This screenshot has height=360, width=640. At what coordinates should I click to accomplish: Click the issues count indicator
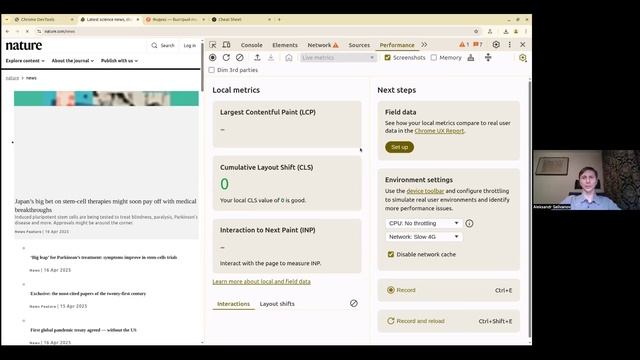478,44
